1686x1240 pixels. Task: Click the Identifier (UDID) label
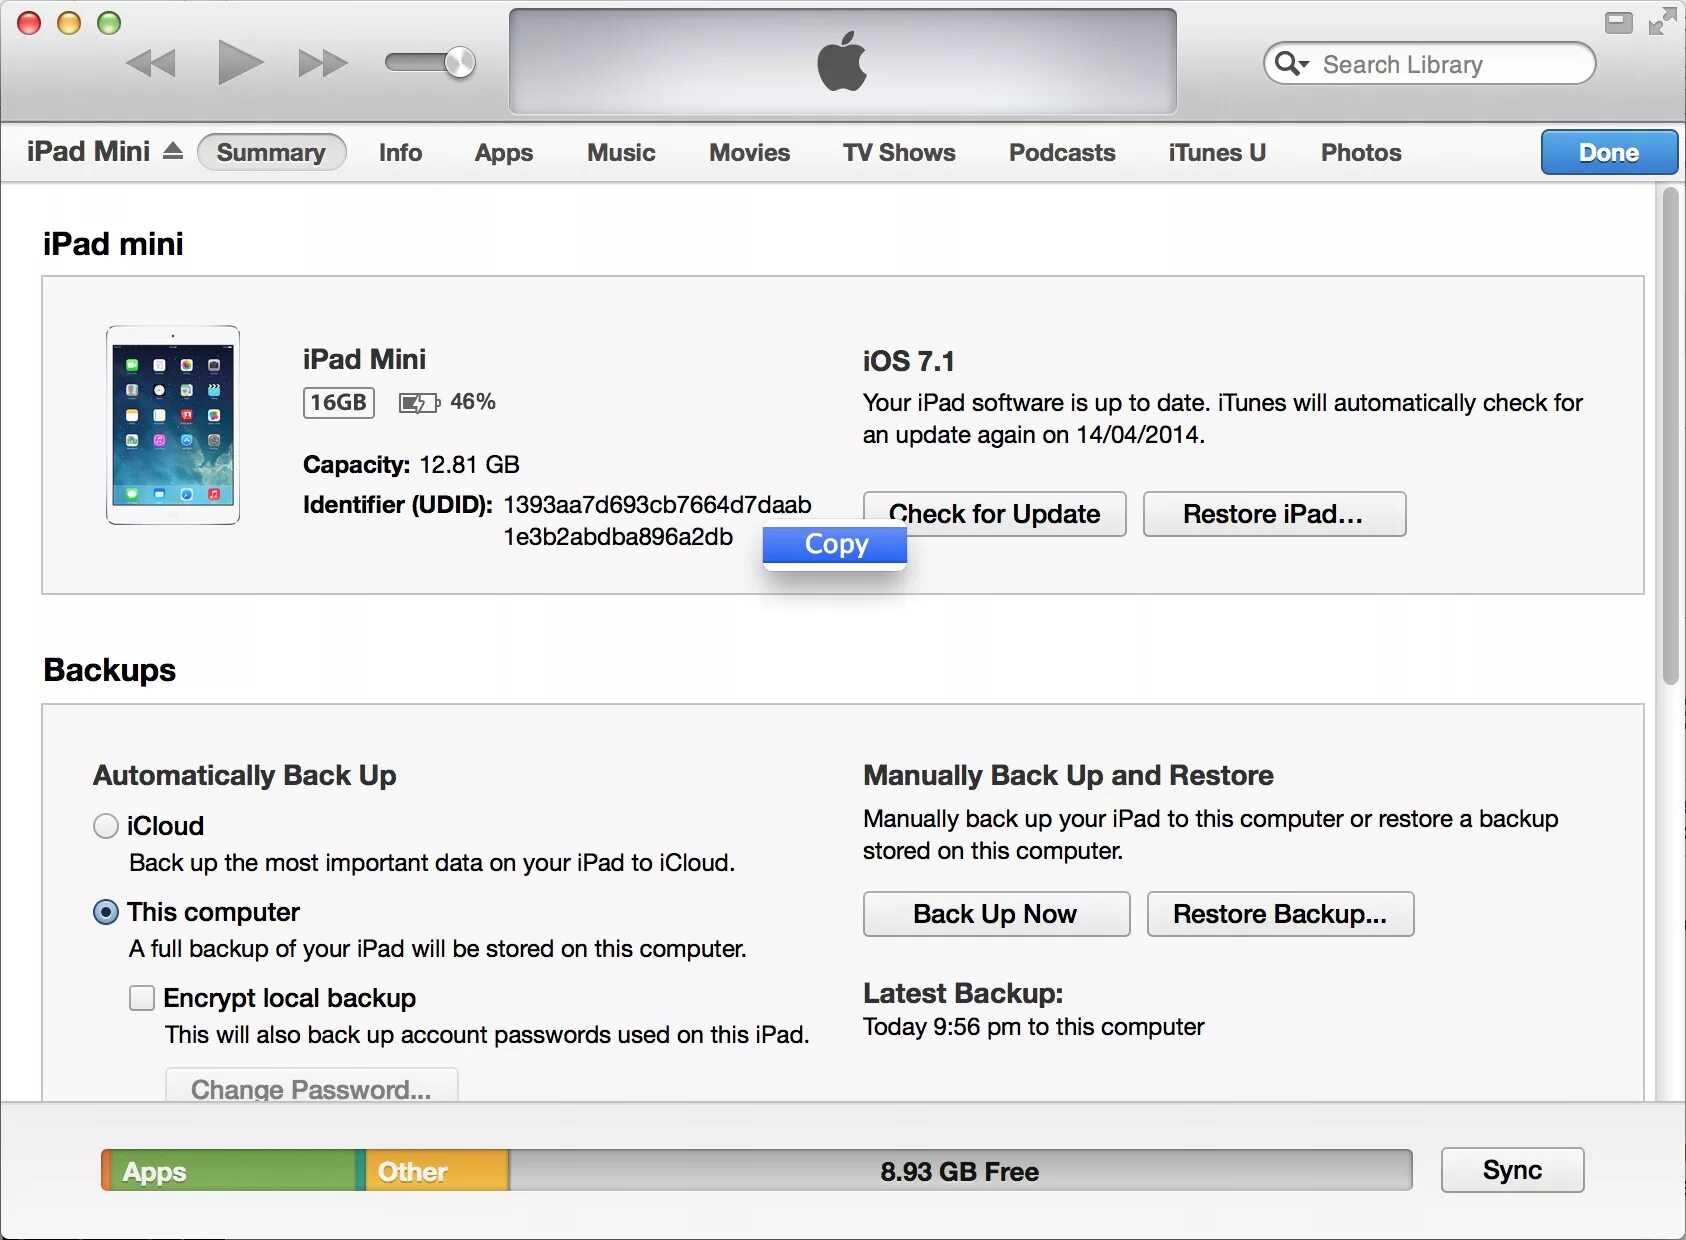pyautogui.click(x=398, y=504)
